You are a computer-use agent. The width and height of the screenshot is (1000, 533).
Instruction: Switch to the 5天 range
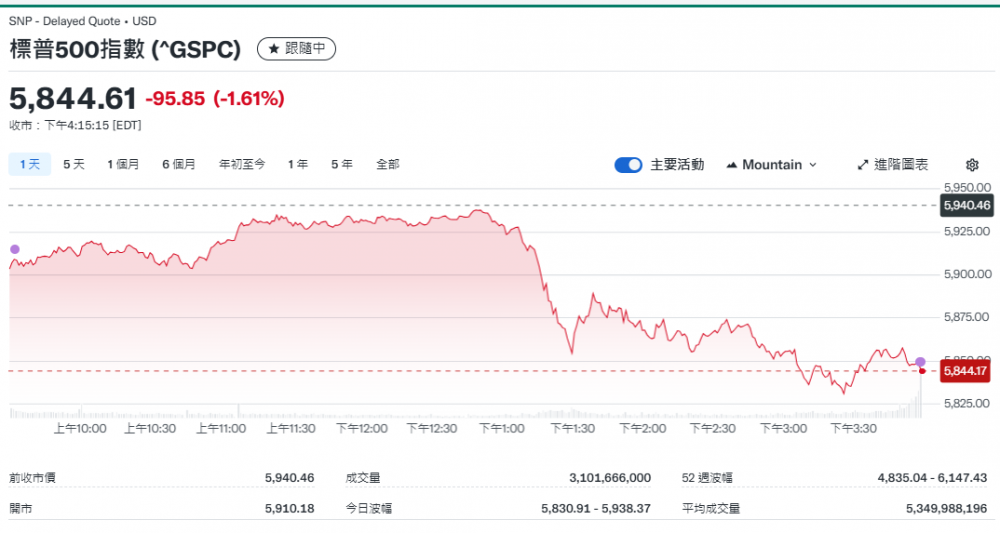point(74,164)
